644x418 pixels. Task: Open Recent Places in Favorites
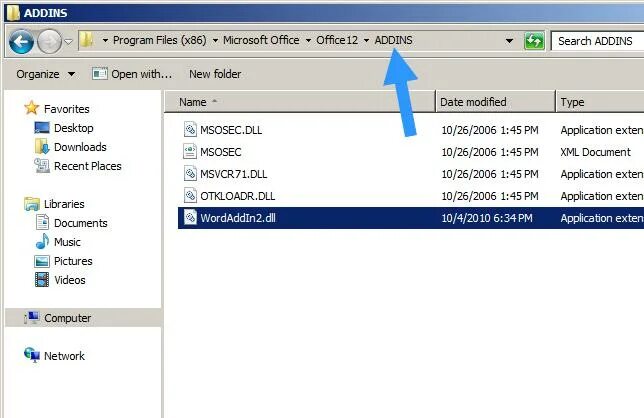click(x=87, y=166)
